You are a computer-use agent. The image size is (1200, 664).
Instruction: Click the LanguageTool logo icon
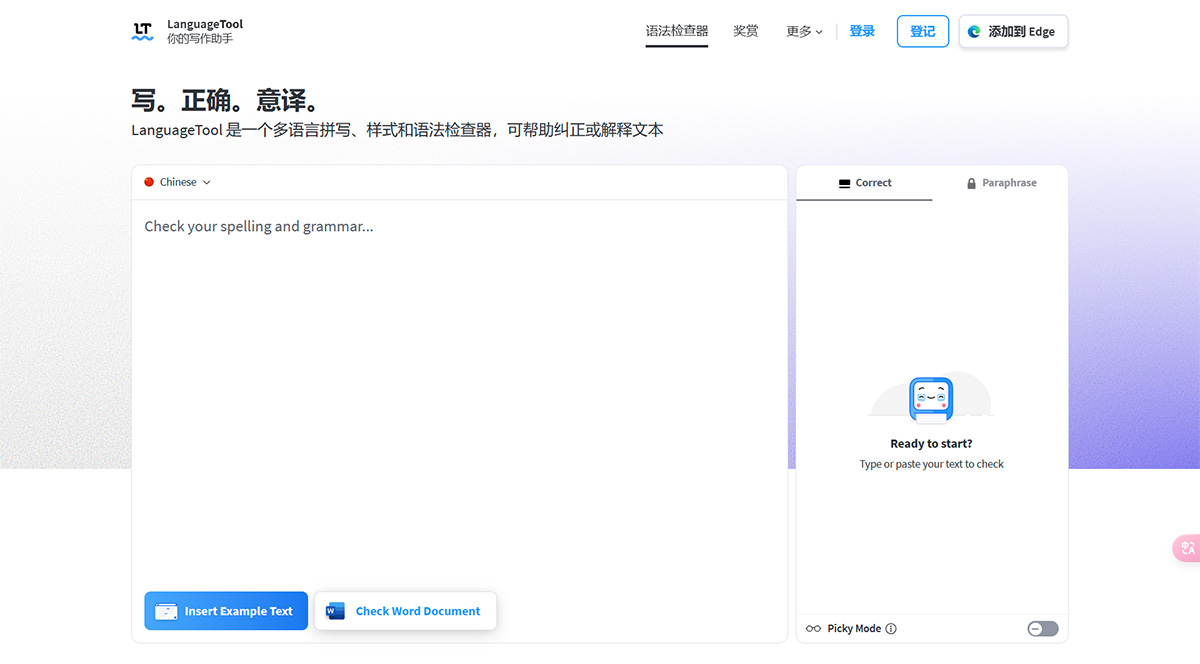[141, 31]
